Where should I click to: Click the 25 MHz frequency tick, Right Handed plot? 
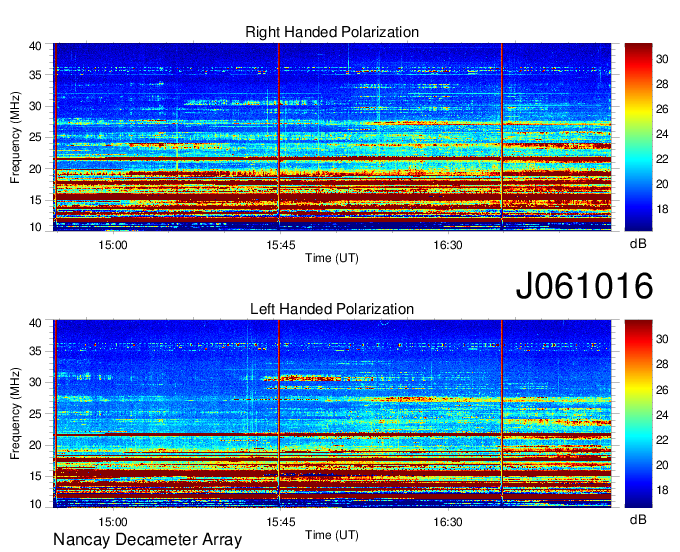35,137
